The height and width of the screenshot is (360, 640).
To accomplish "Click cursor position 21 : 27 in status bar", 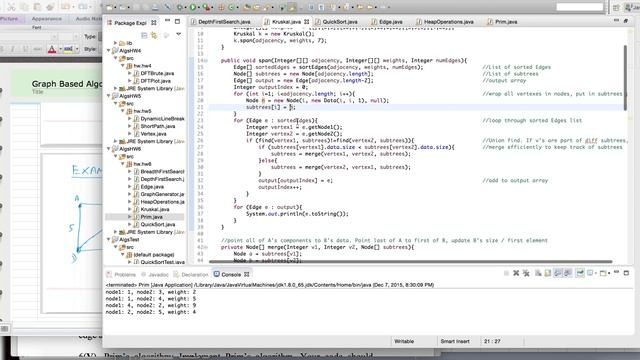I will 492,341.
